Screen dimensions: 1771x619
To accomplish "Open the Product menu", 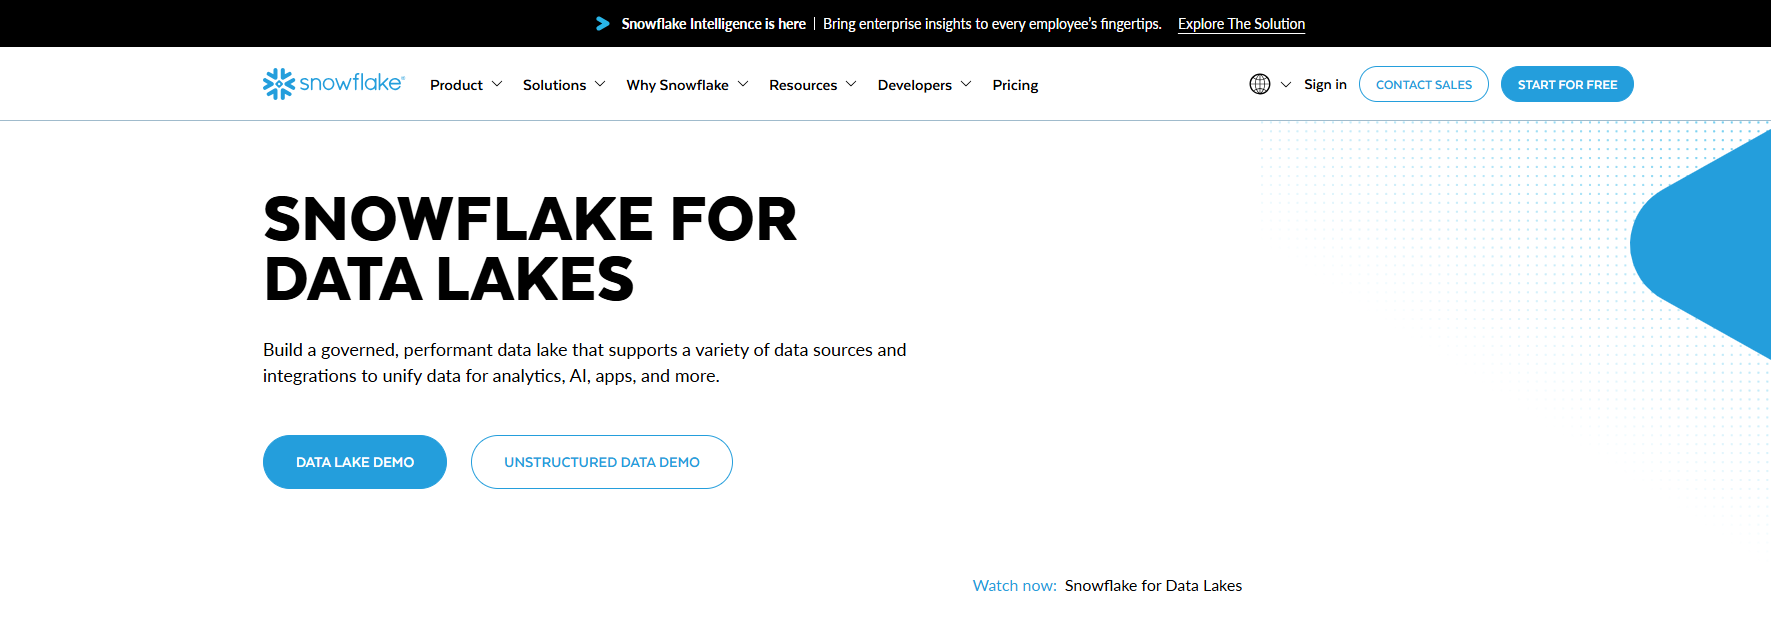I will click(456, 85).
